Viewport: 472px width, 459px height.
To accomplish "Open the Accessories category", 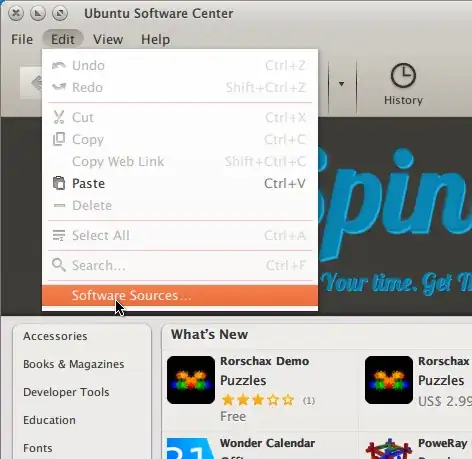I will pyautogui.click(x=55, y=336).
